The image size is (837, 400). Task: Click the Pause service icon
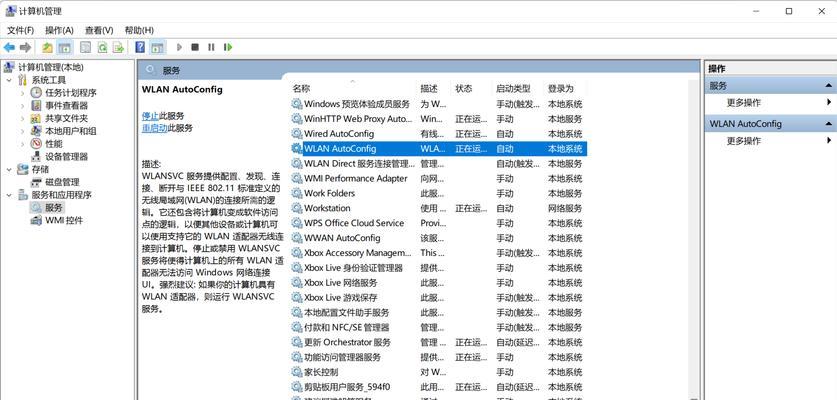(x=211, y=48)
